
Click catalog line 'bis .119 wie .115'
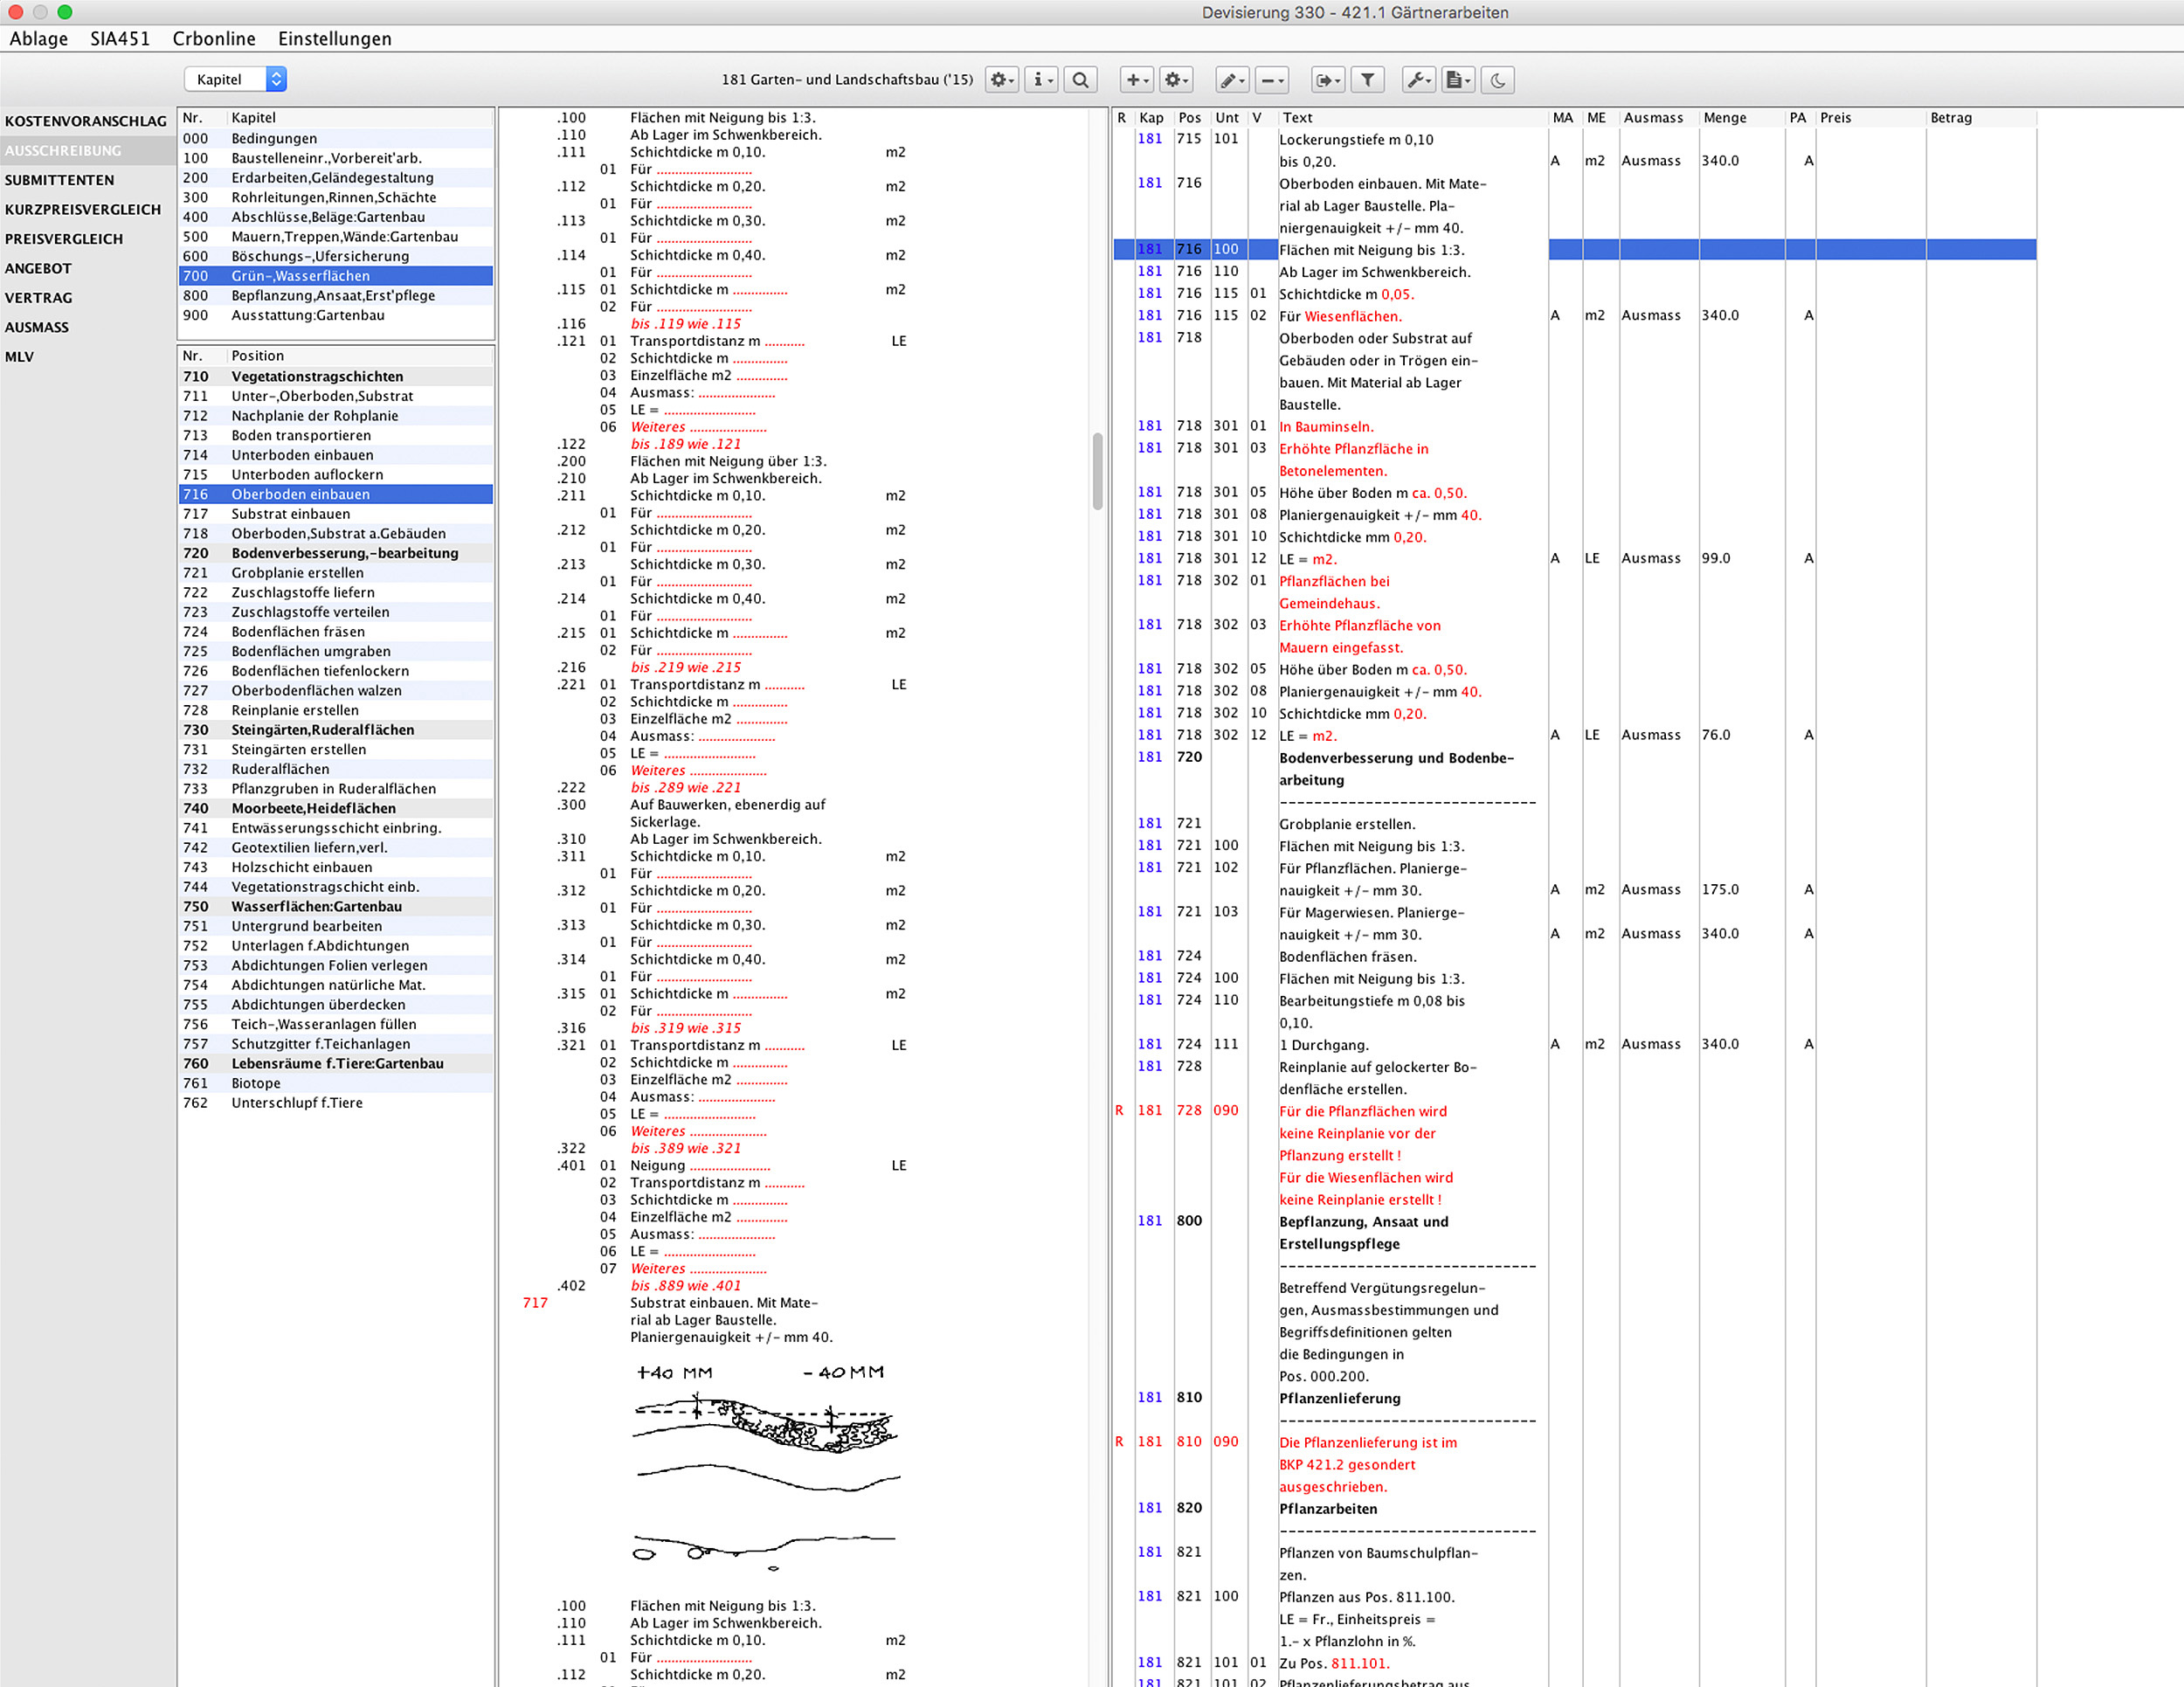click(x=686, y=324)
